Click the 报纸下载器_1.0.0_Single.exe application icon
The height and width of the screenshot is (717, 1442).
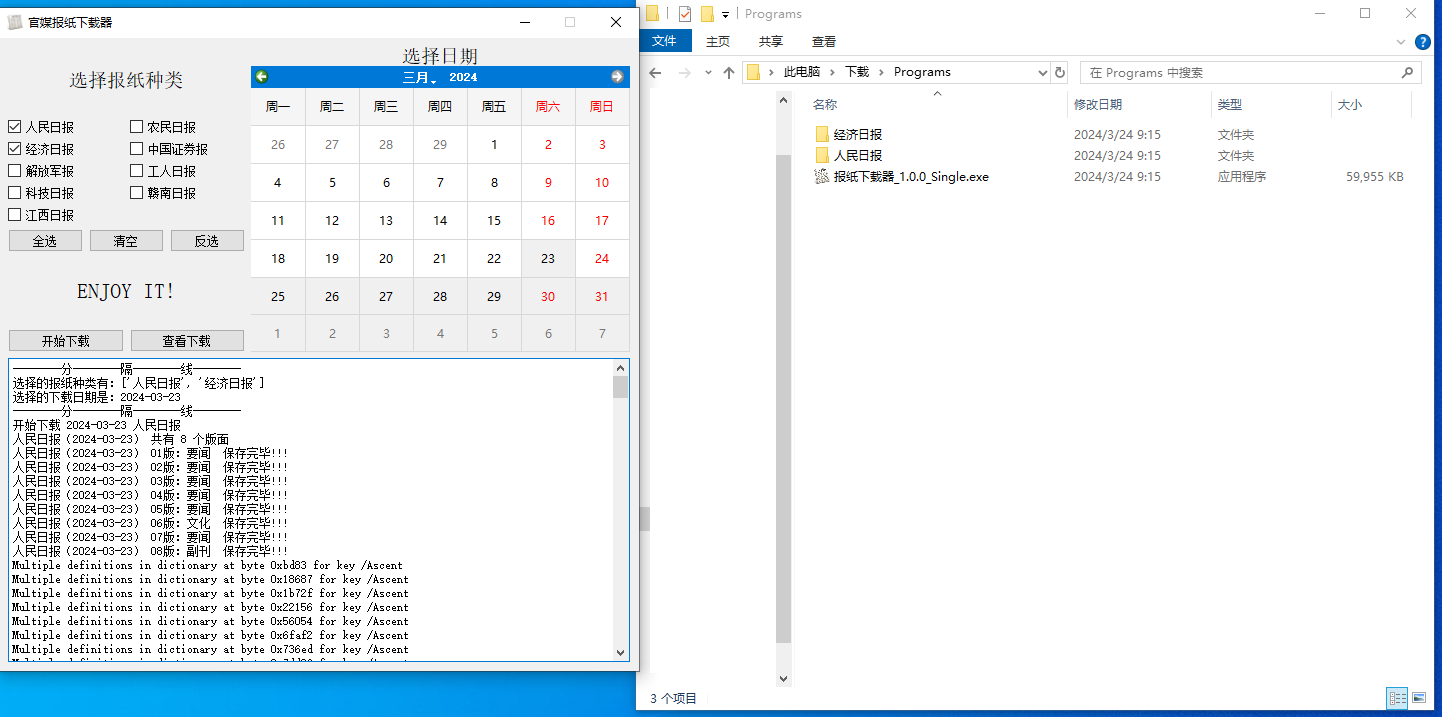822,177
